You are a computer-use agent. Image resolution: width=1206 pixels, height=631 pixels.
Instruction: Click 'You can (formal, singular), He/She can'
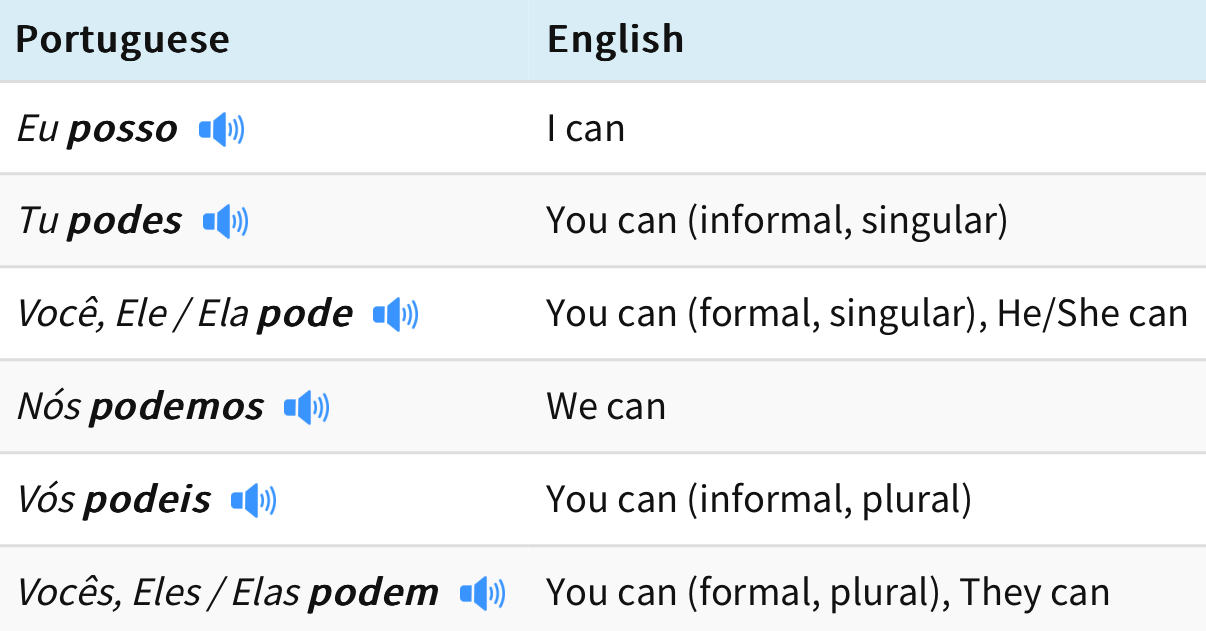[867, 314]
